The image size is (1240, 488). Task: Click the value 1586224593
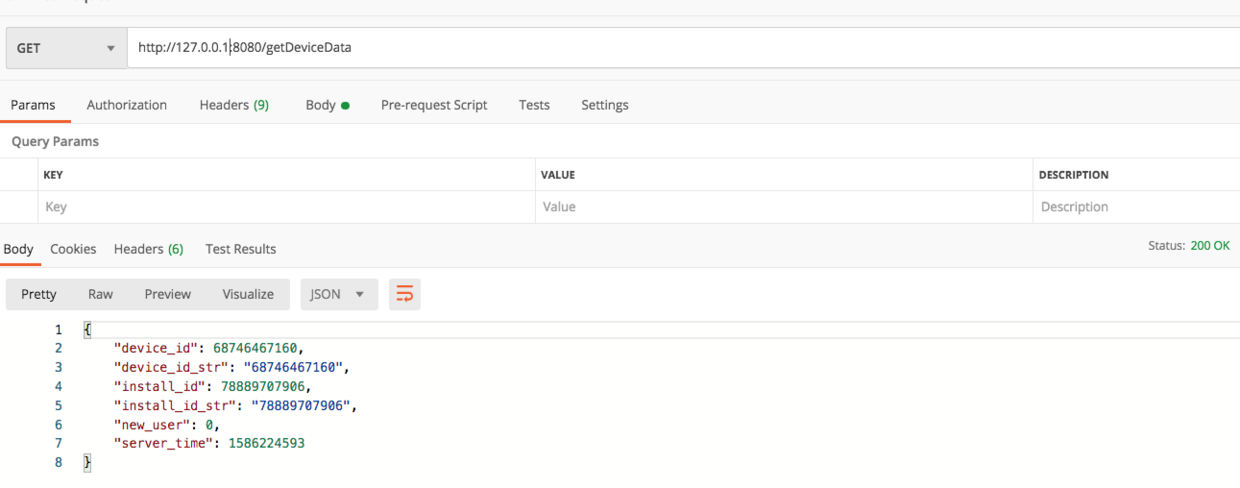(x=266, y=442)
